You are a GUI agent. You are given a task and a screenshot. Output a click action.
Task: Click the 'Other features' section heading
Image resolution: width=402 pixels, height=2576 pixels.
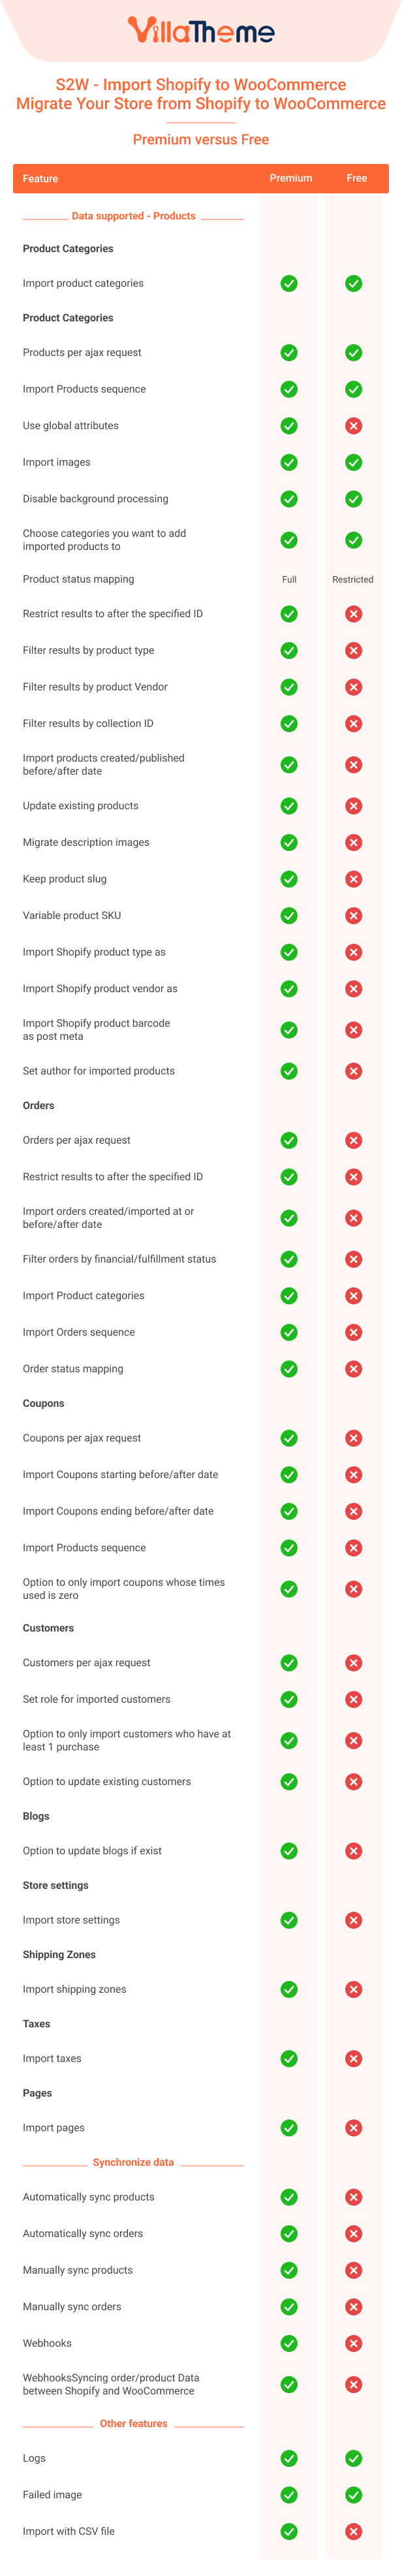pyautogui.click(x=134, y=2423)
